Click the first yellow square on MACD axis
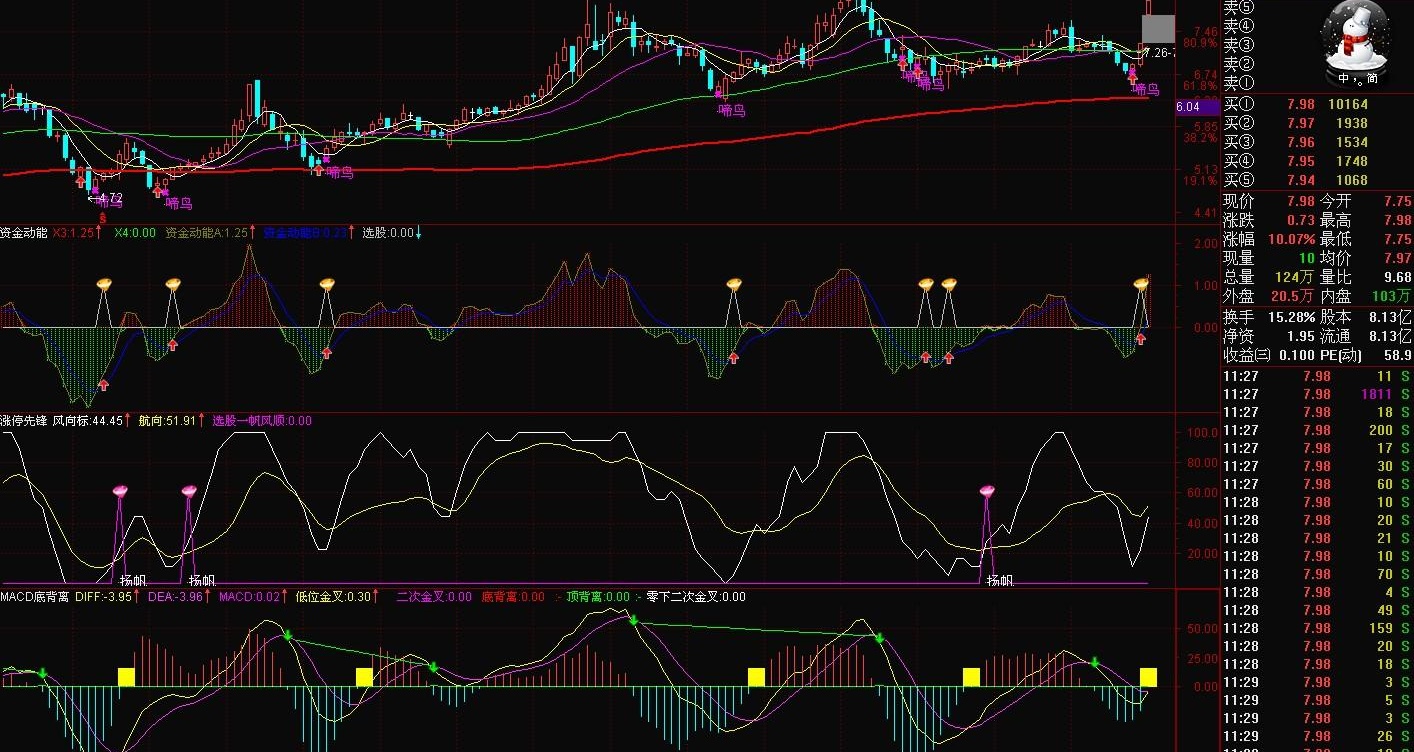This screenshot has width=1414, height=752. coord(126,677)
